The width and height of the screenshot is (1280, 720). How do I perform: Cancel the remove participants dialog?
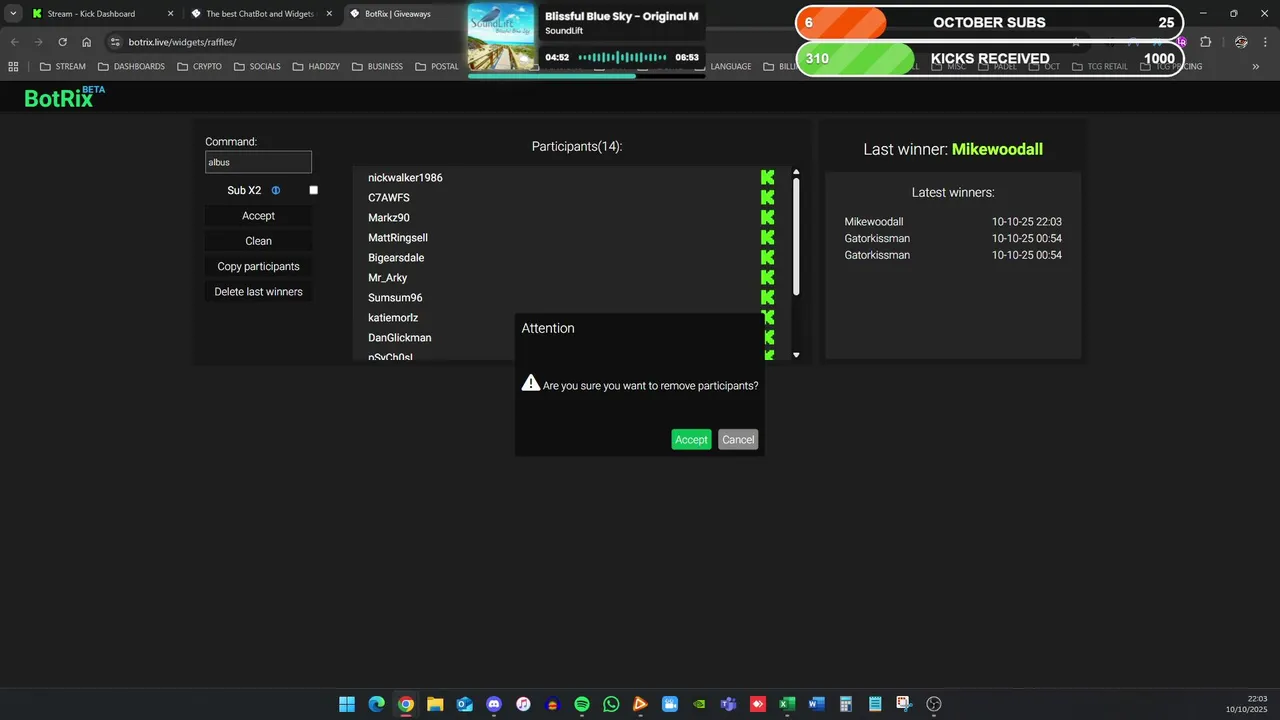click(x=738, y=440)
